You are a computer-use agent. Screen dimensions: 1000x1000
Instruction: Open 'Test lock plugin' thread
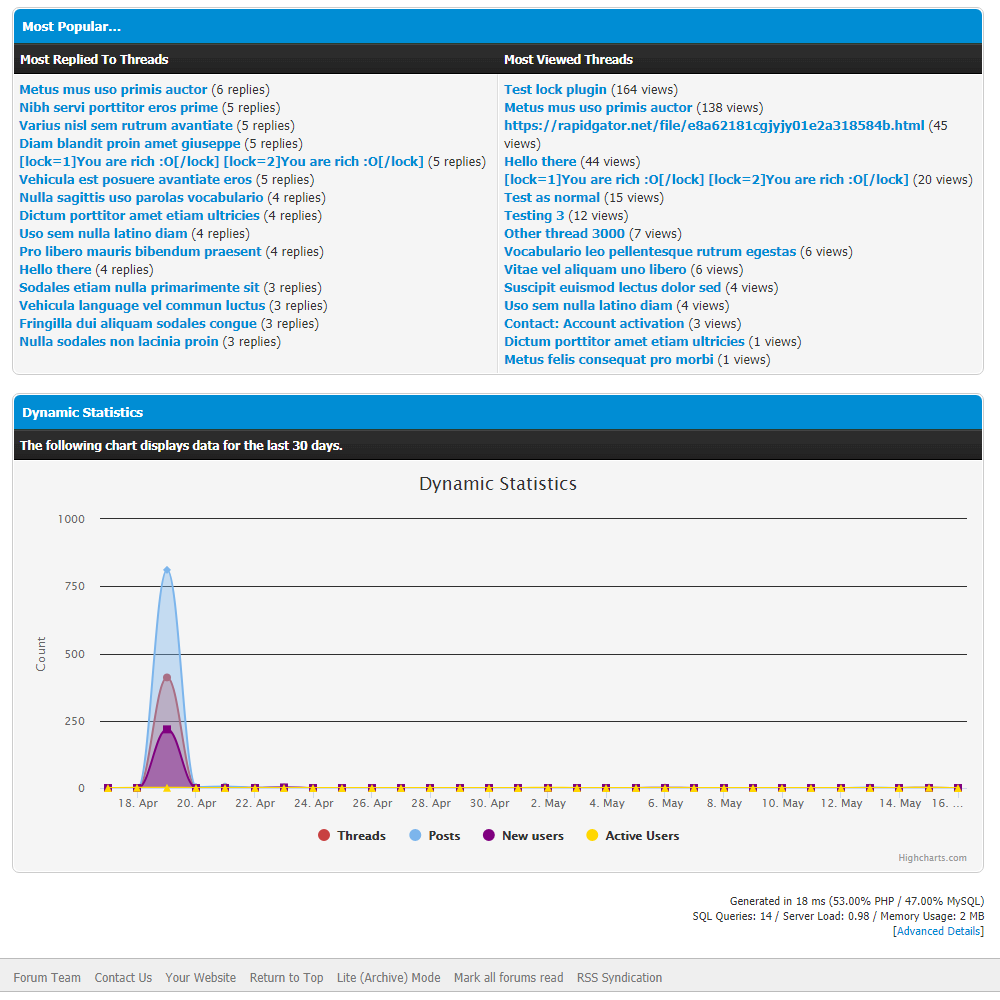[x=555, y=90]
